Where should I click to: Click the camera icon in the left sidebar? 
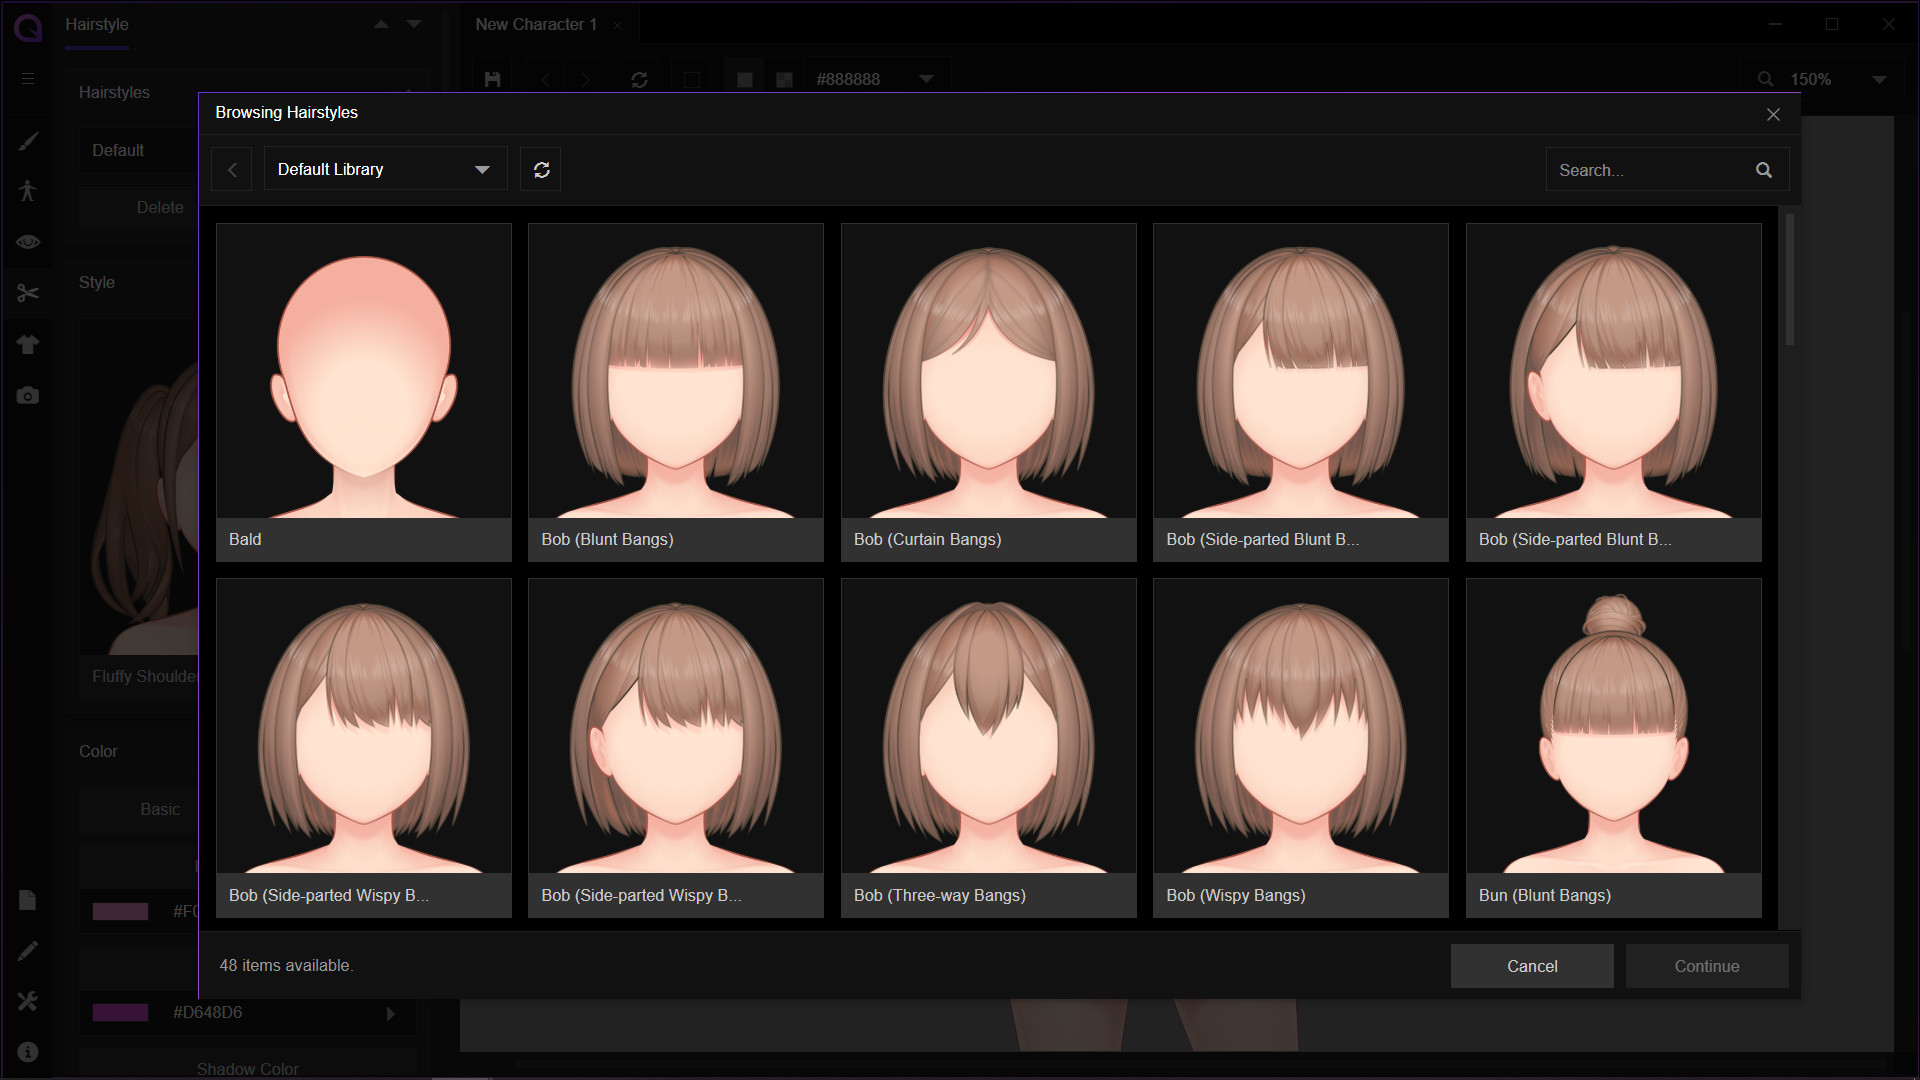28,396
